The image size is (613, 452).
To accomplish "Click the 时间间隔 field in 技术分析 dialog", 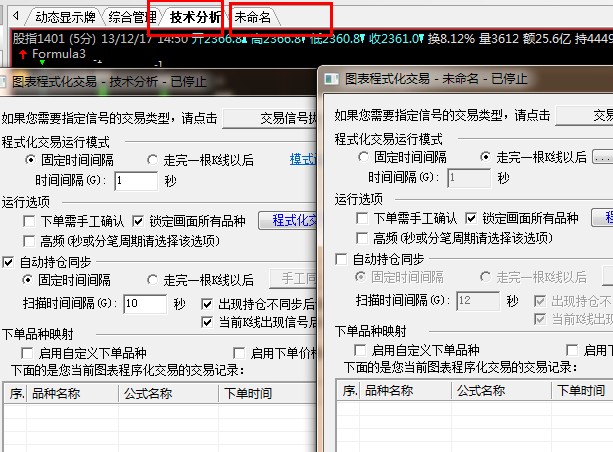I will coord(135,181).
